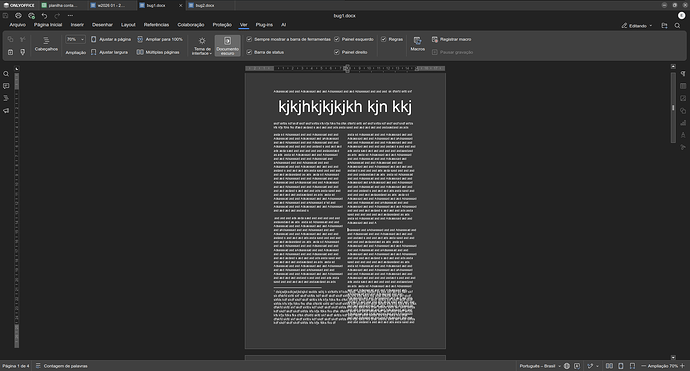This screenshot has width=690, height=371.
Task: Click the indent marker on the horizontal ruler
Action: [347, 68]
